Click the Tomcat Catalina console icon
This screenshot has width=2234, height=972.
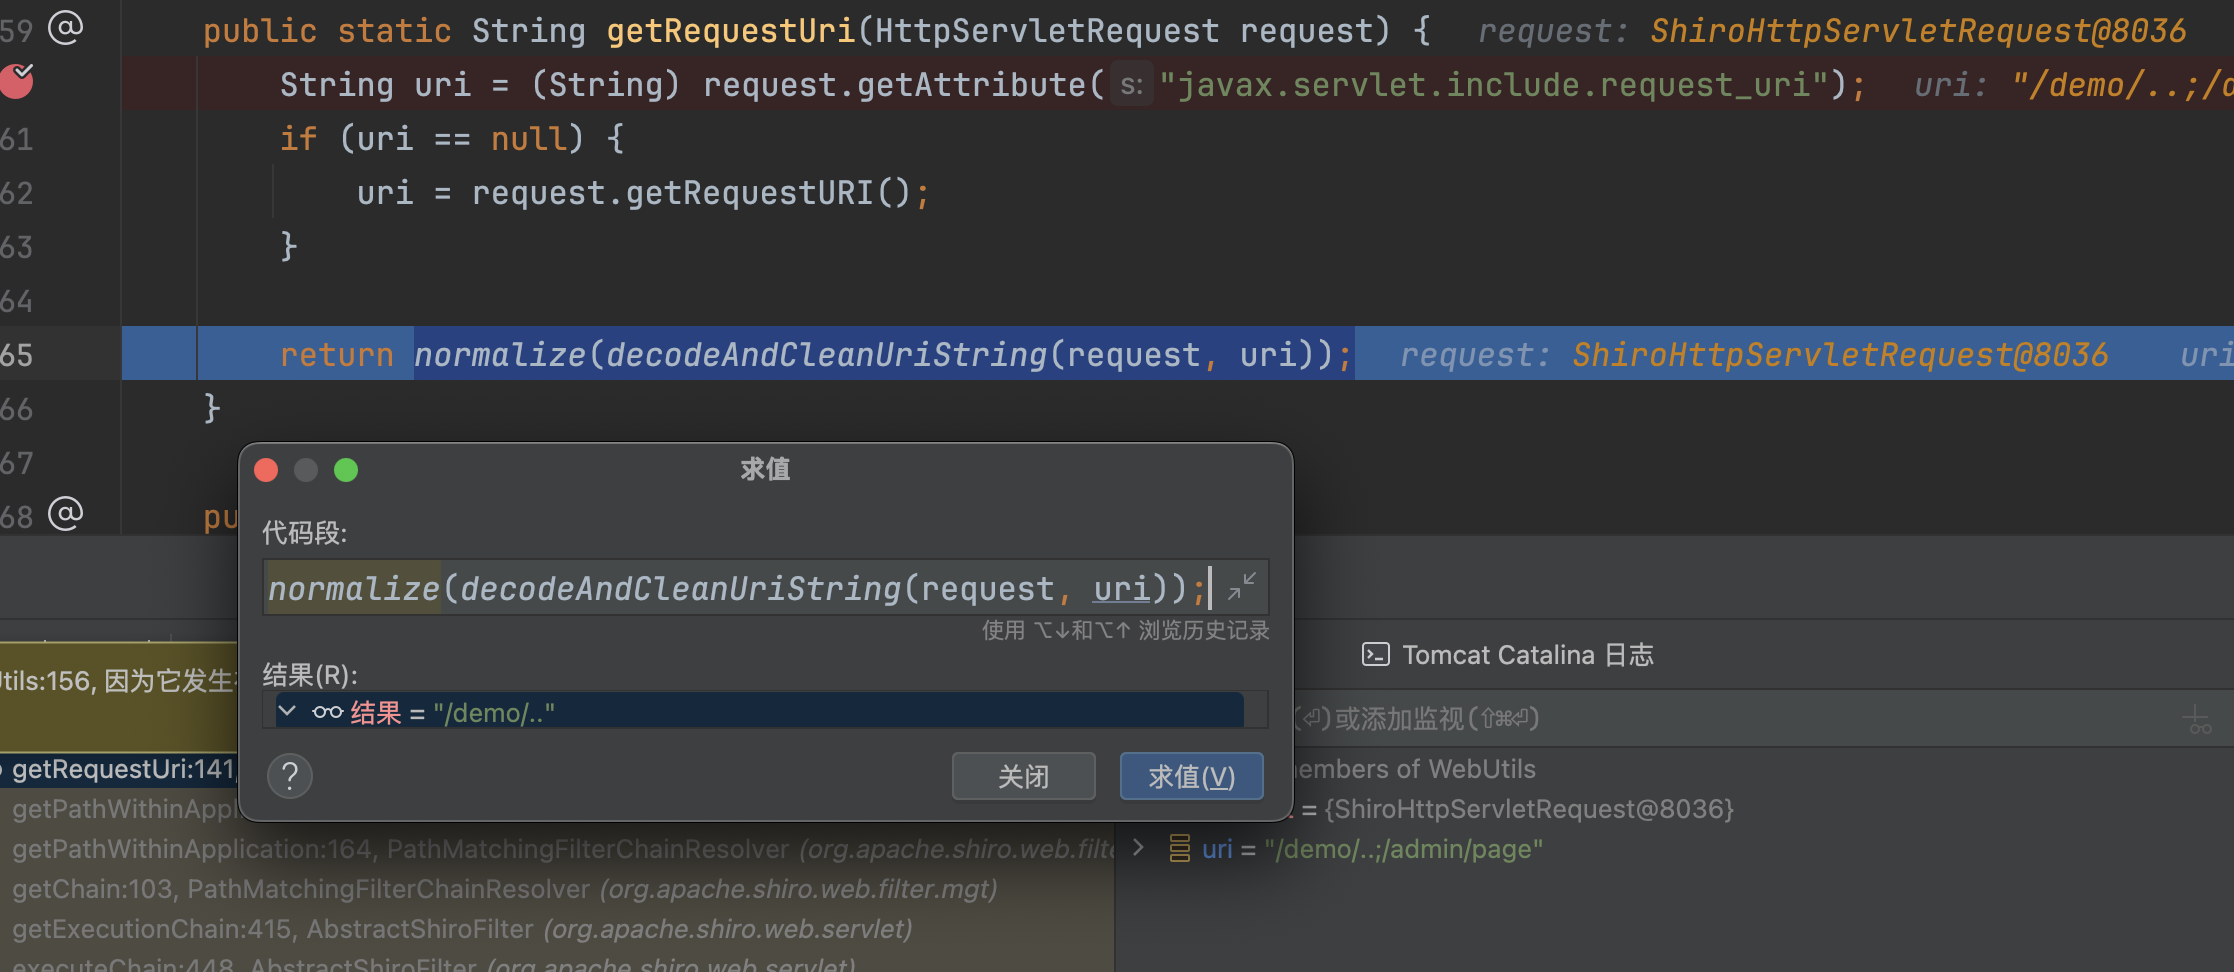click(x=1376, y=655)
